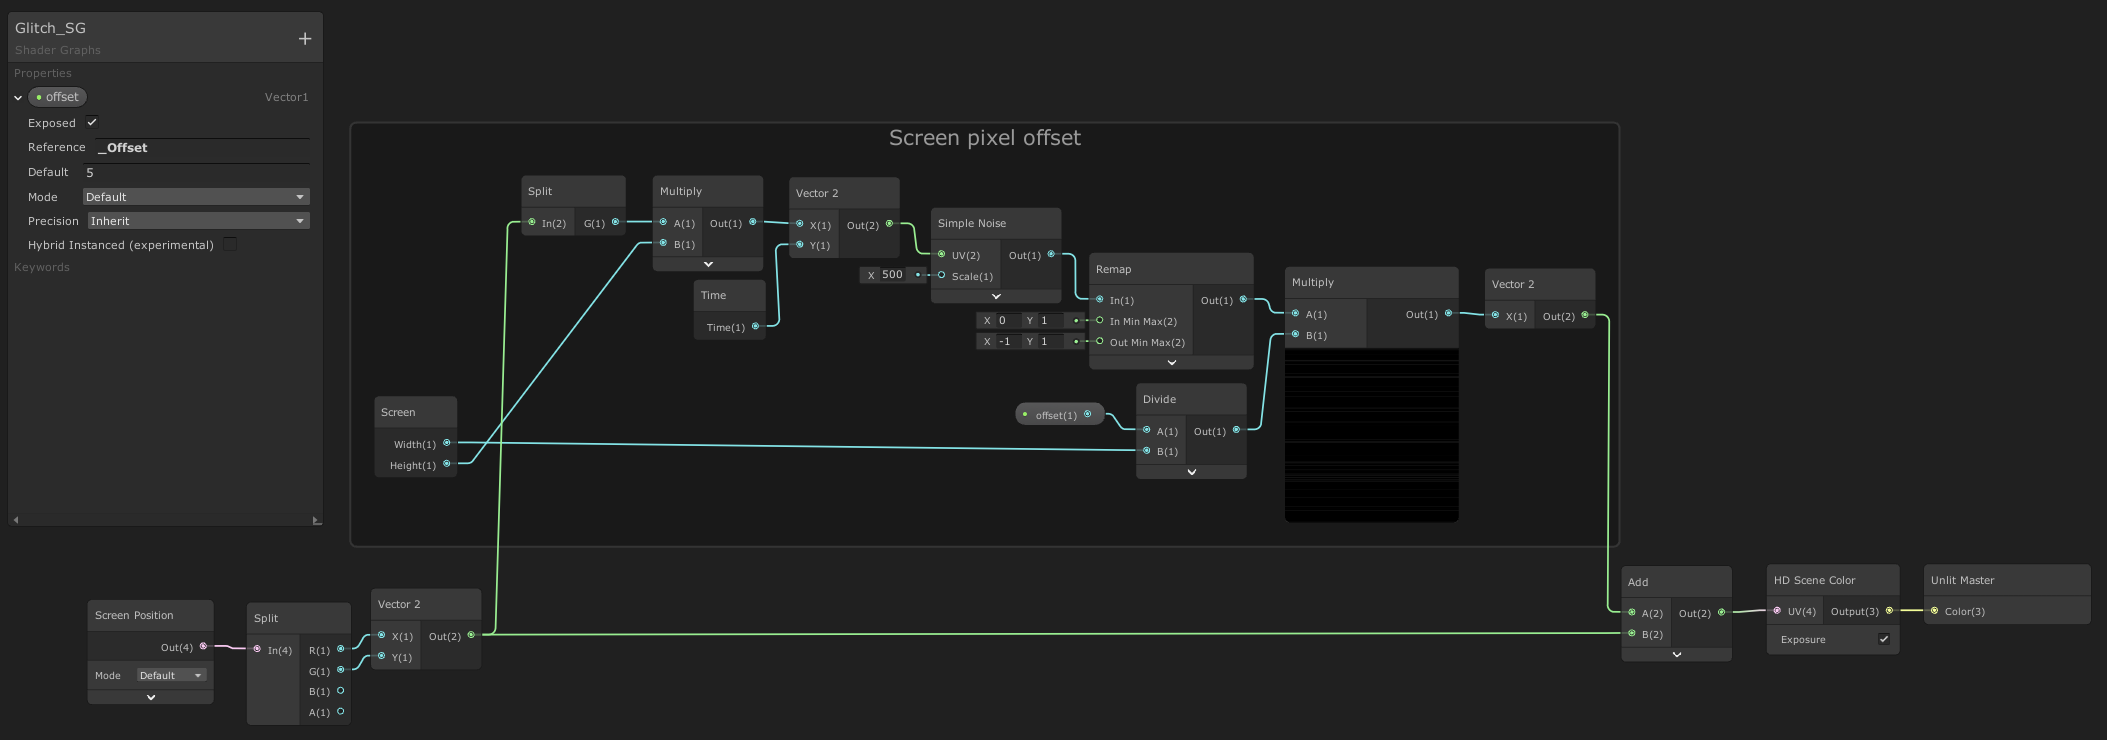This screenshot has width=2107, height=740.
Task: Enable Hybrid Instanced (experimental) checkbox
Action: click(x=230, y=244)
